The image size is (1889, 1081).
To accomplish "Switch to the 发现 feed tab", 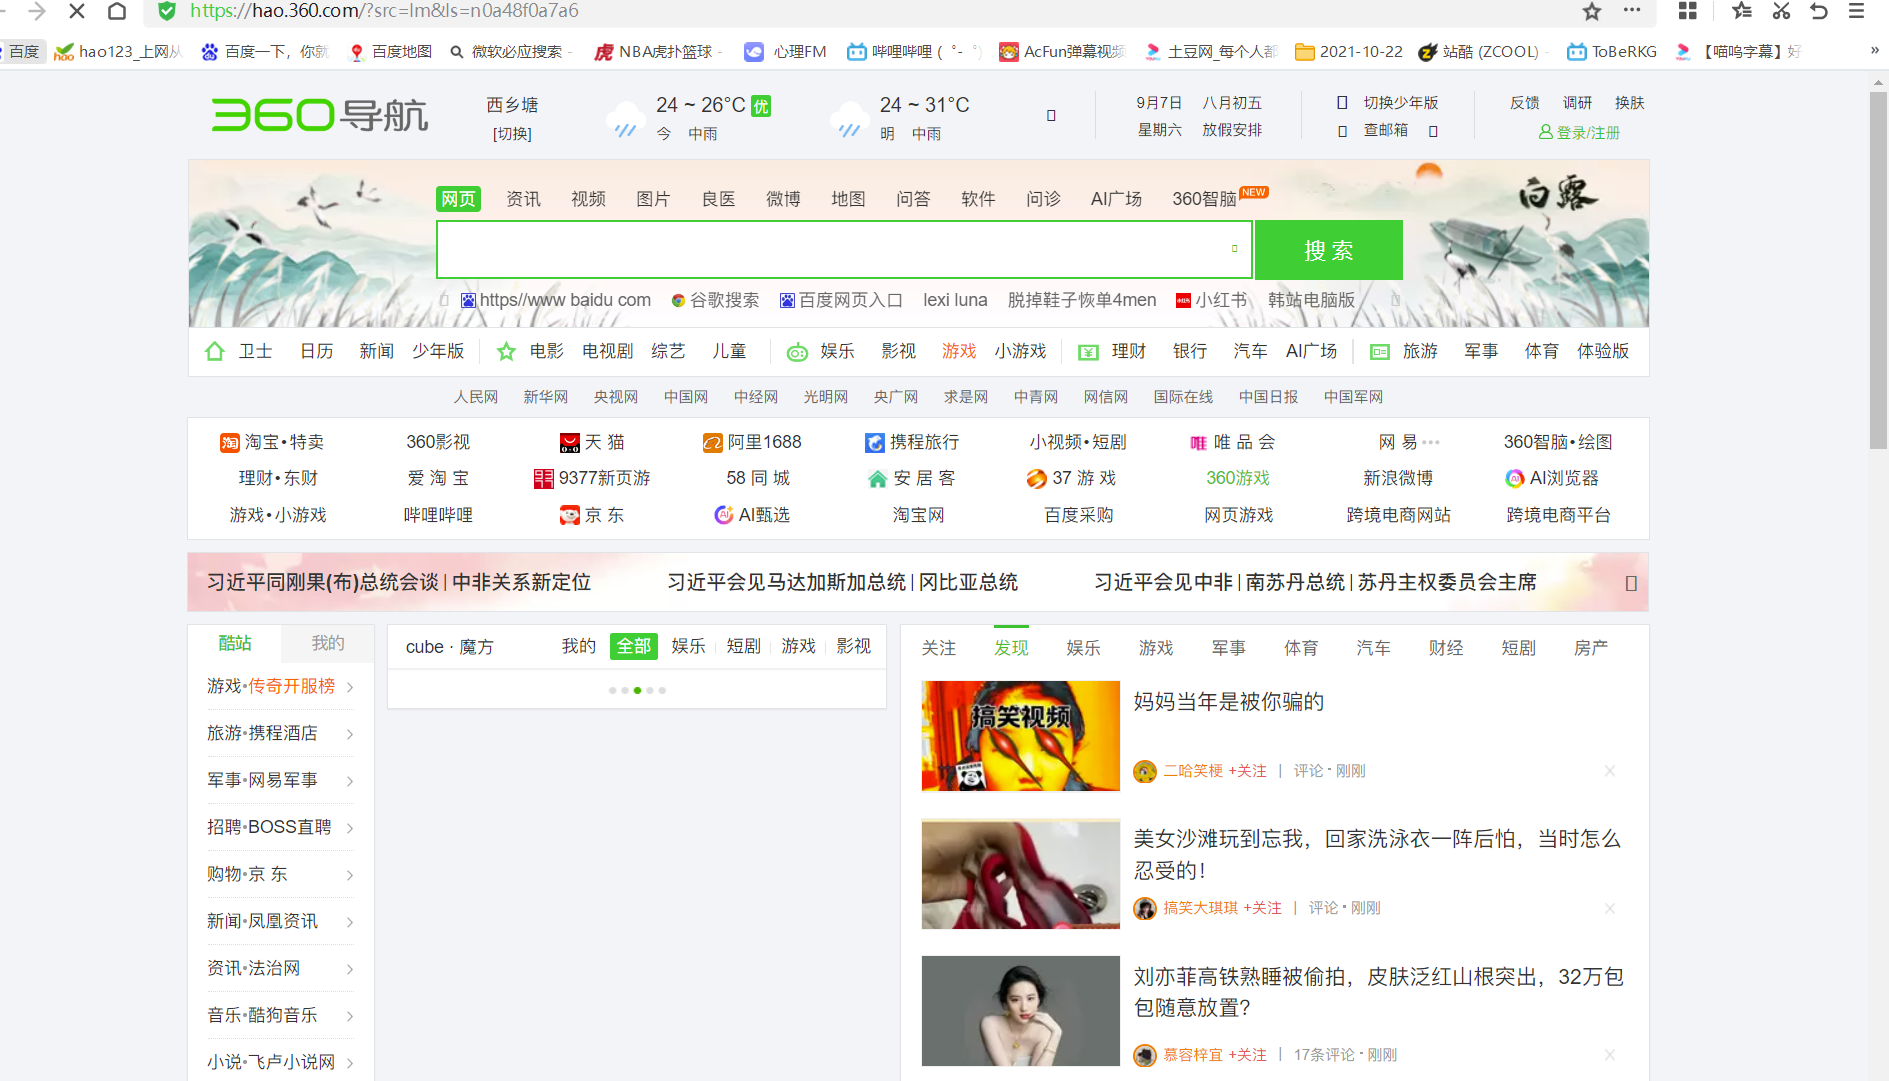I will tap(1011, 647).
